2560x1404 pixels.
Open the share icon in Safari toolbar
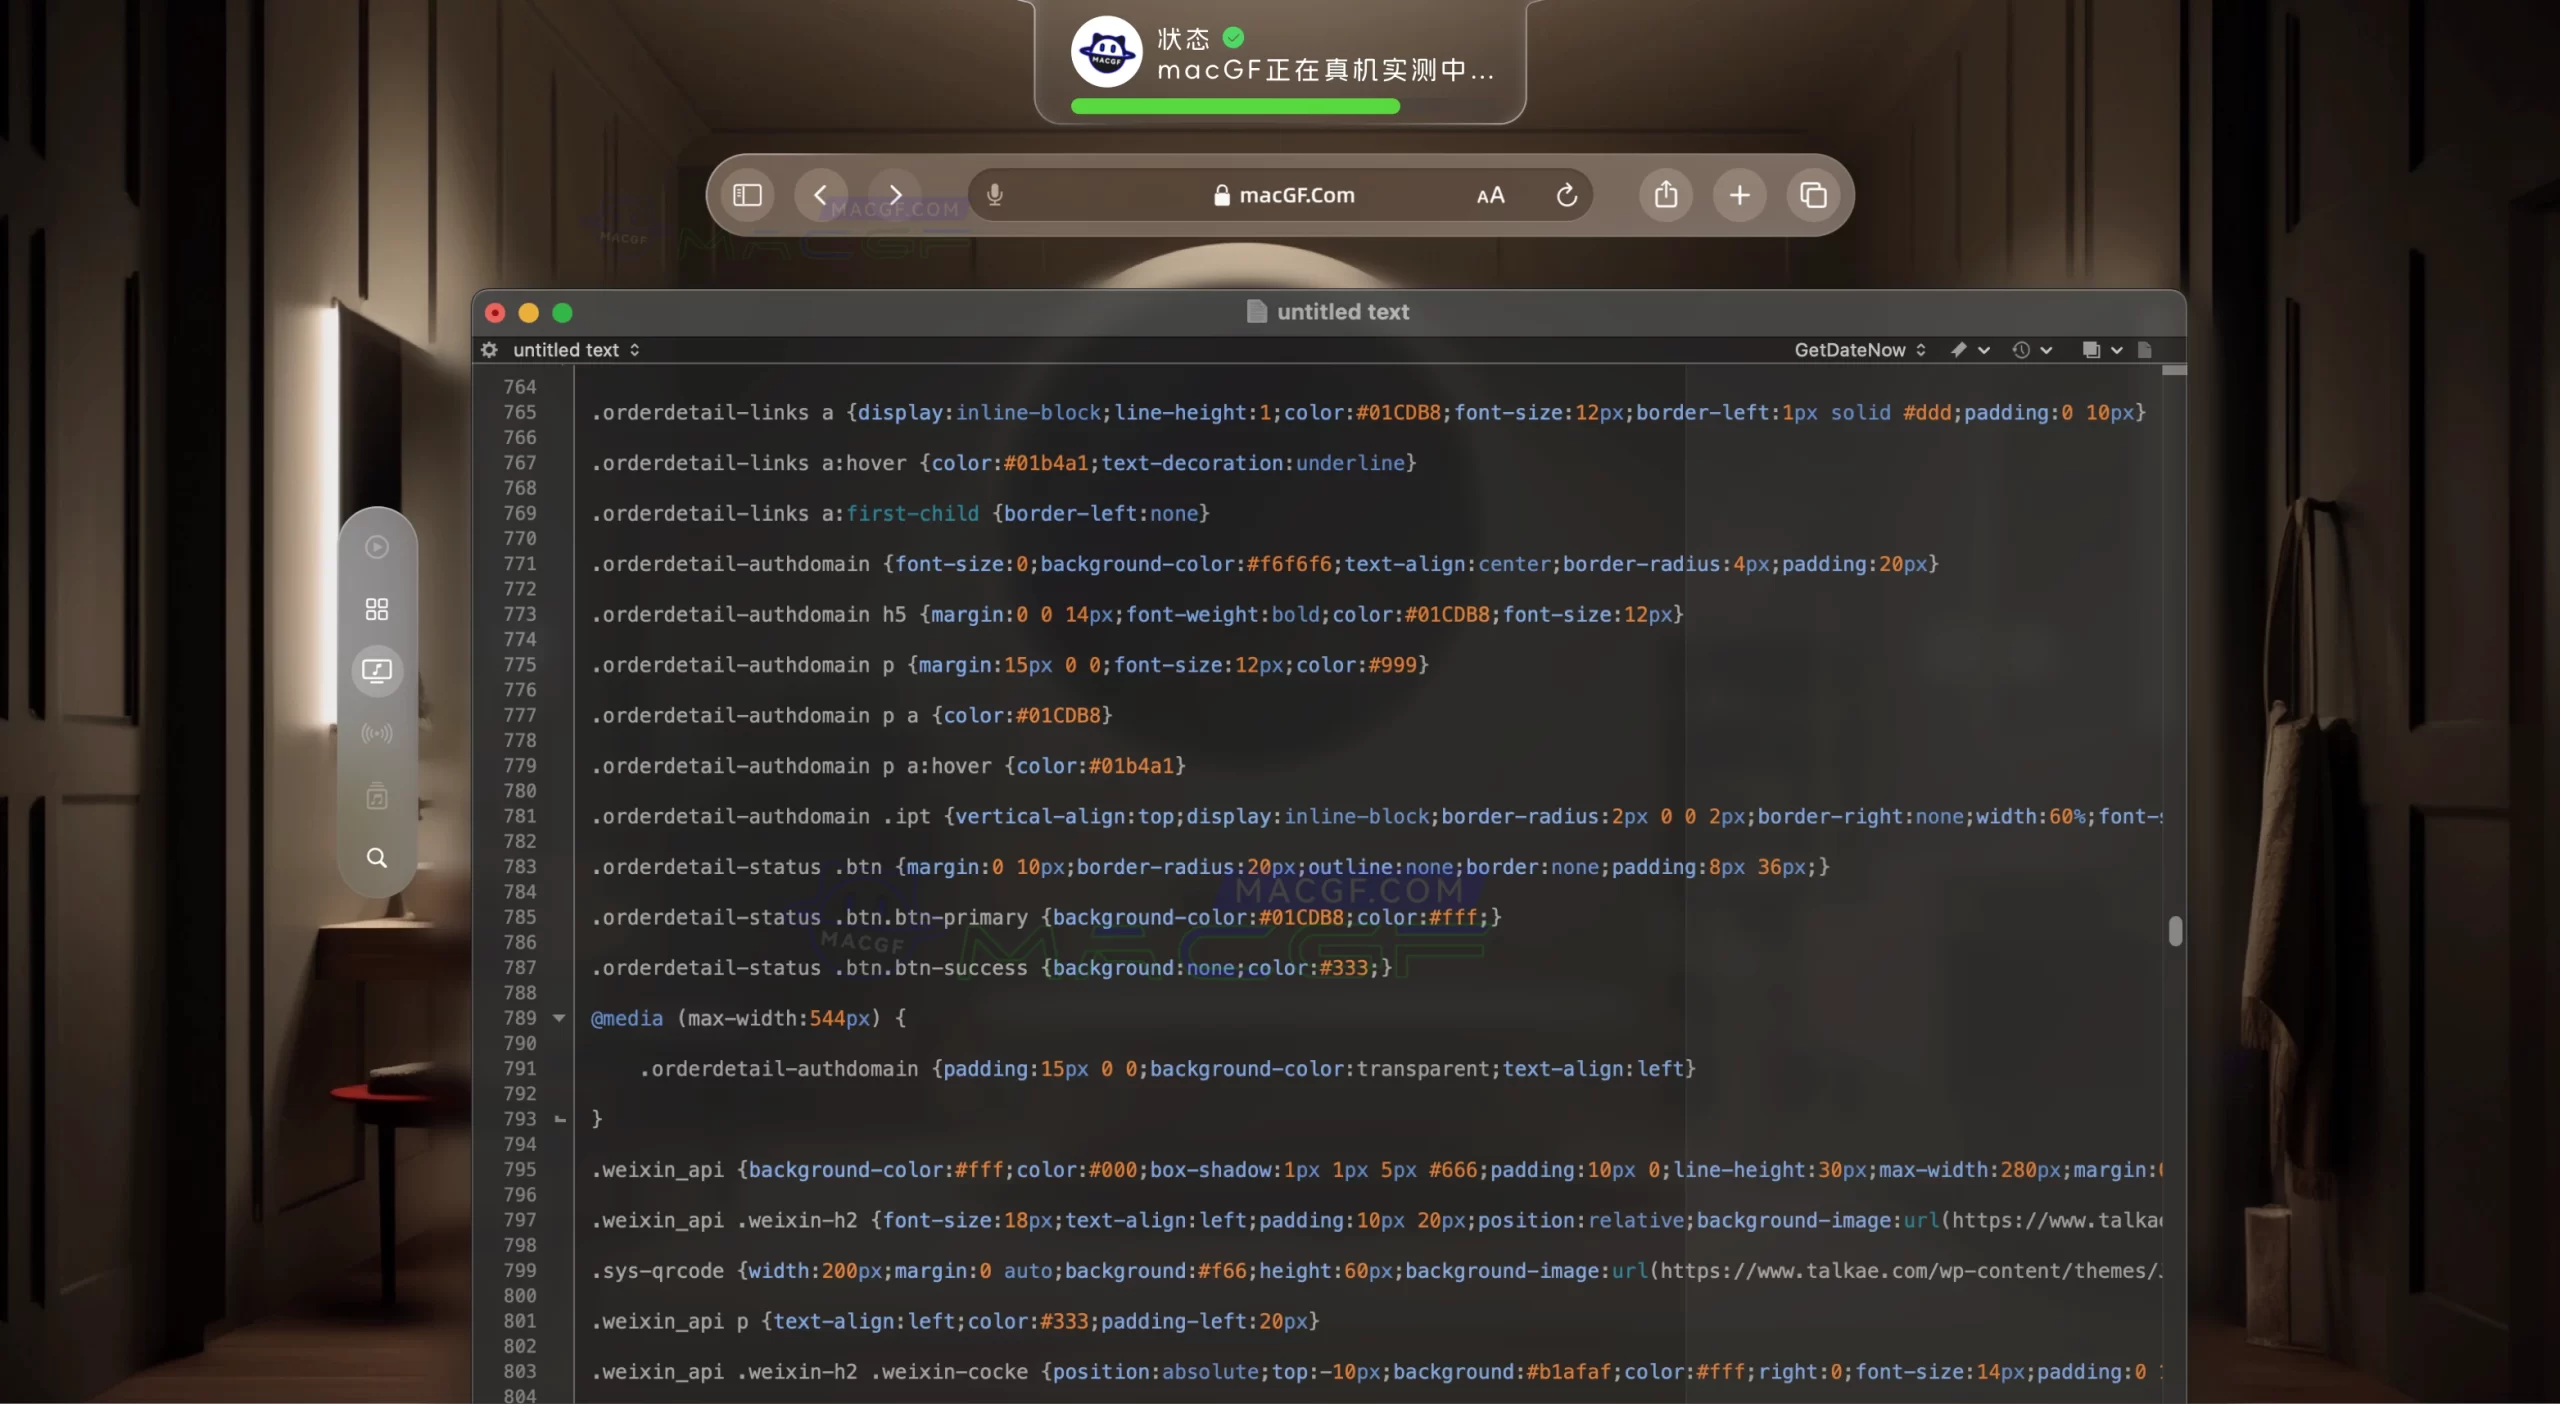point(1664,194)
